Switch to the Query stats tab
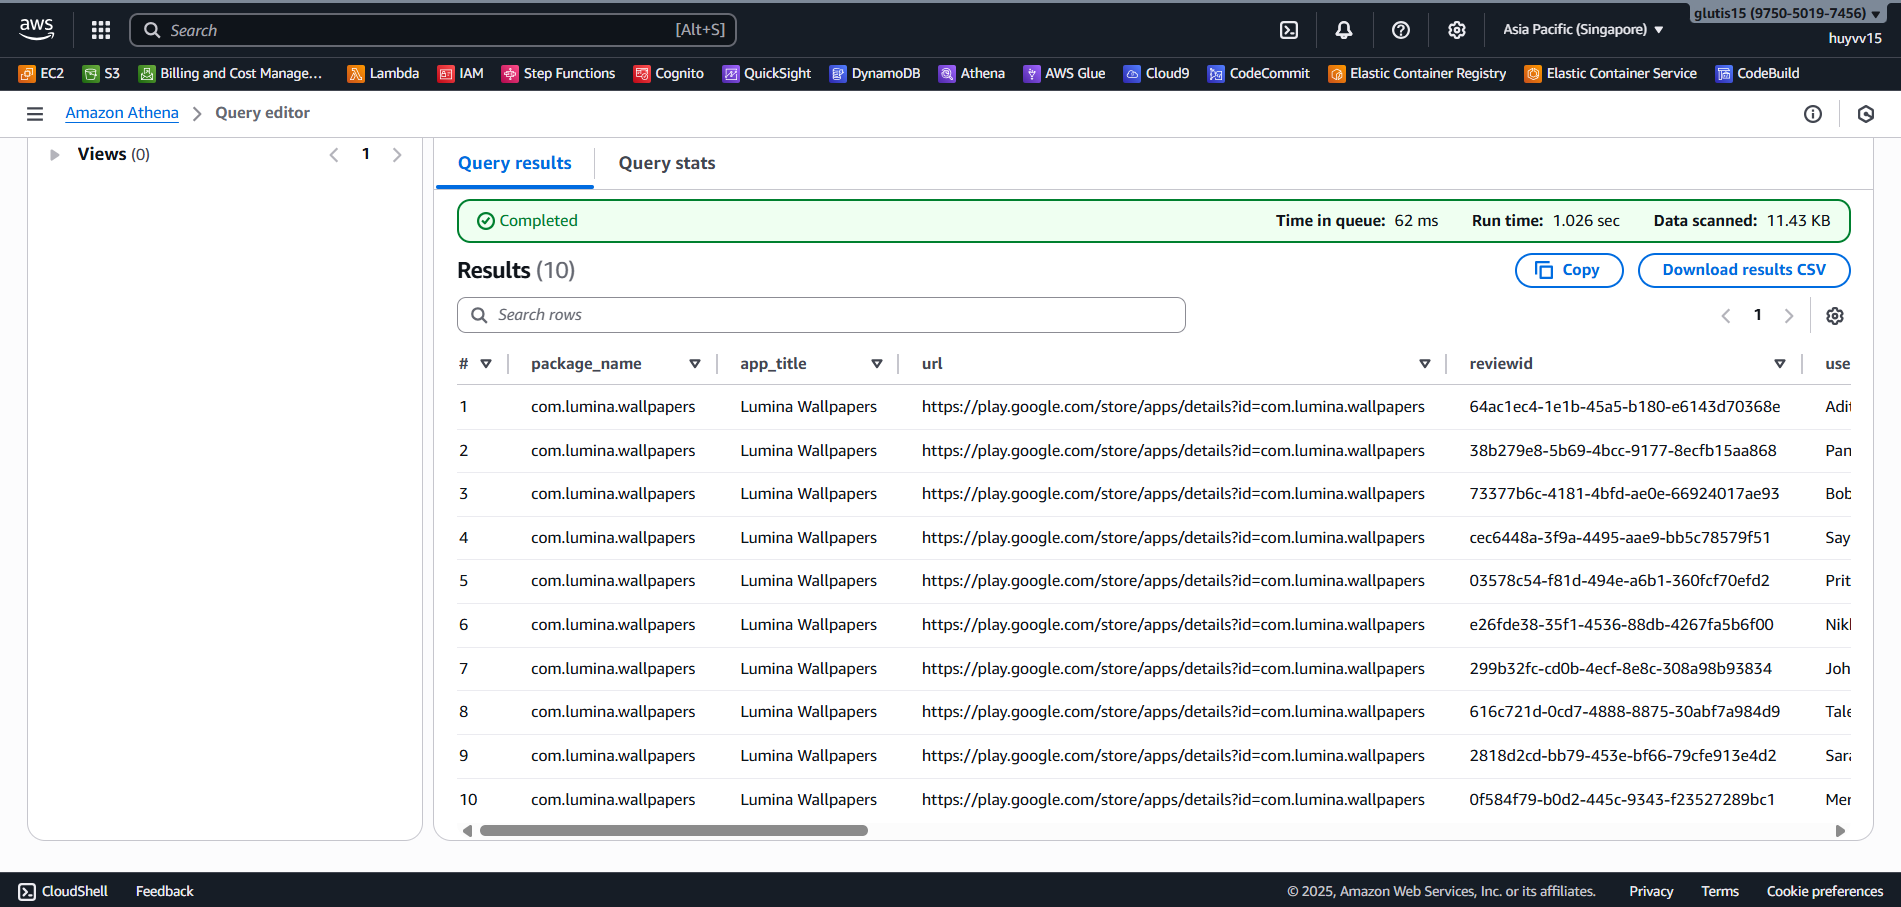Screen dimensions: 1901x907 pos(666,163)
